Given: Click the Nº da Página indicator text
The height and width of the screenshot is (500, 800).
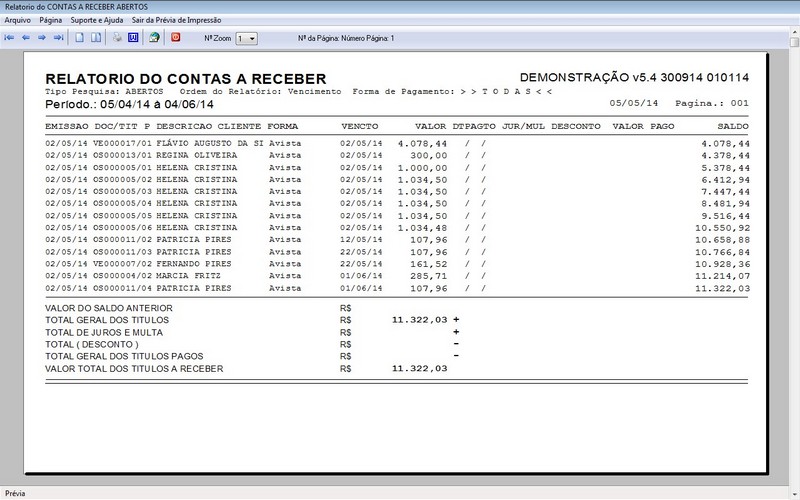Looking at the screenshot, I should [346, 38].
